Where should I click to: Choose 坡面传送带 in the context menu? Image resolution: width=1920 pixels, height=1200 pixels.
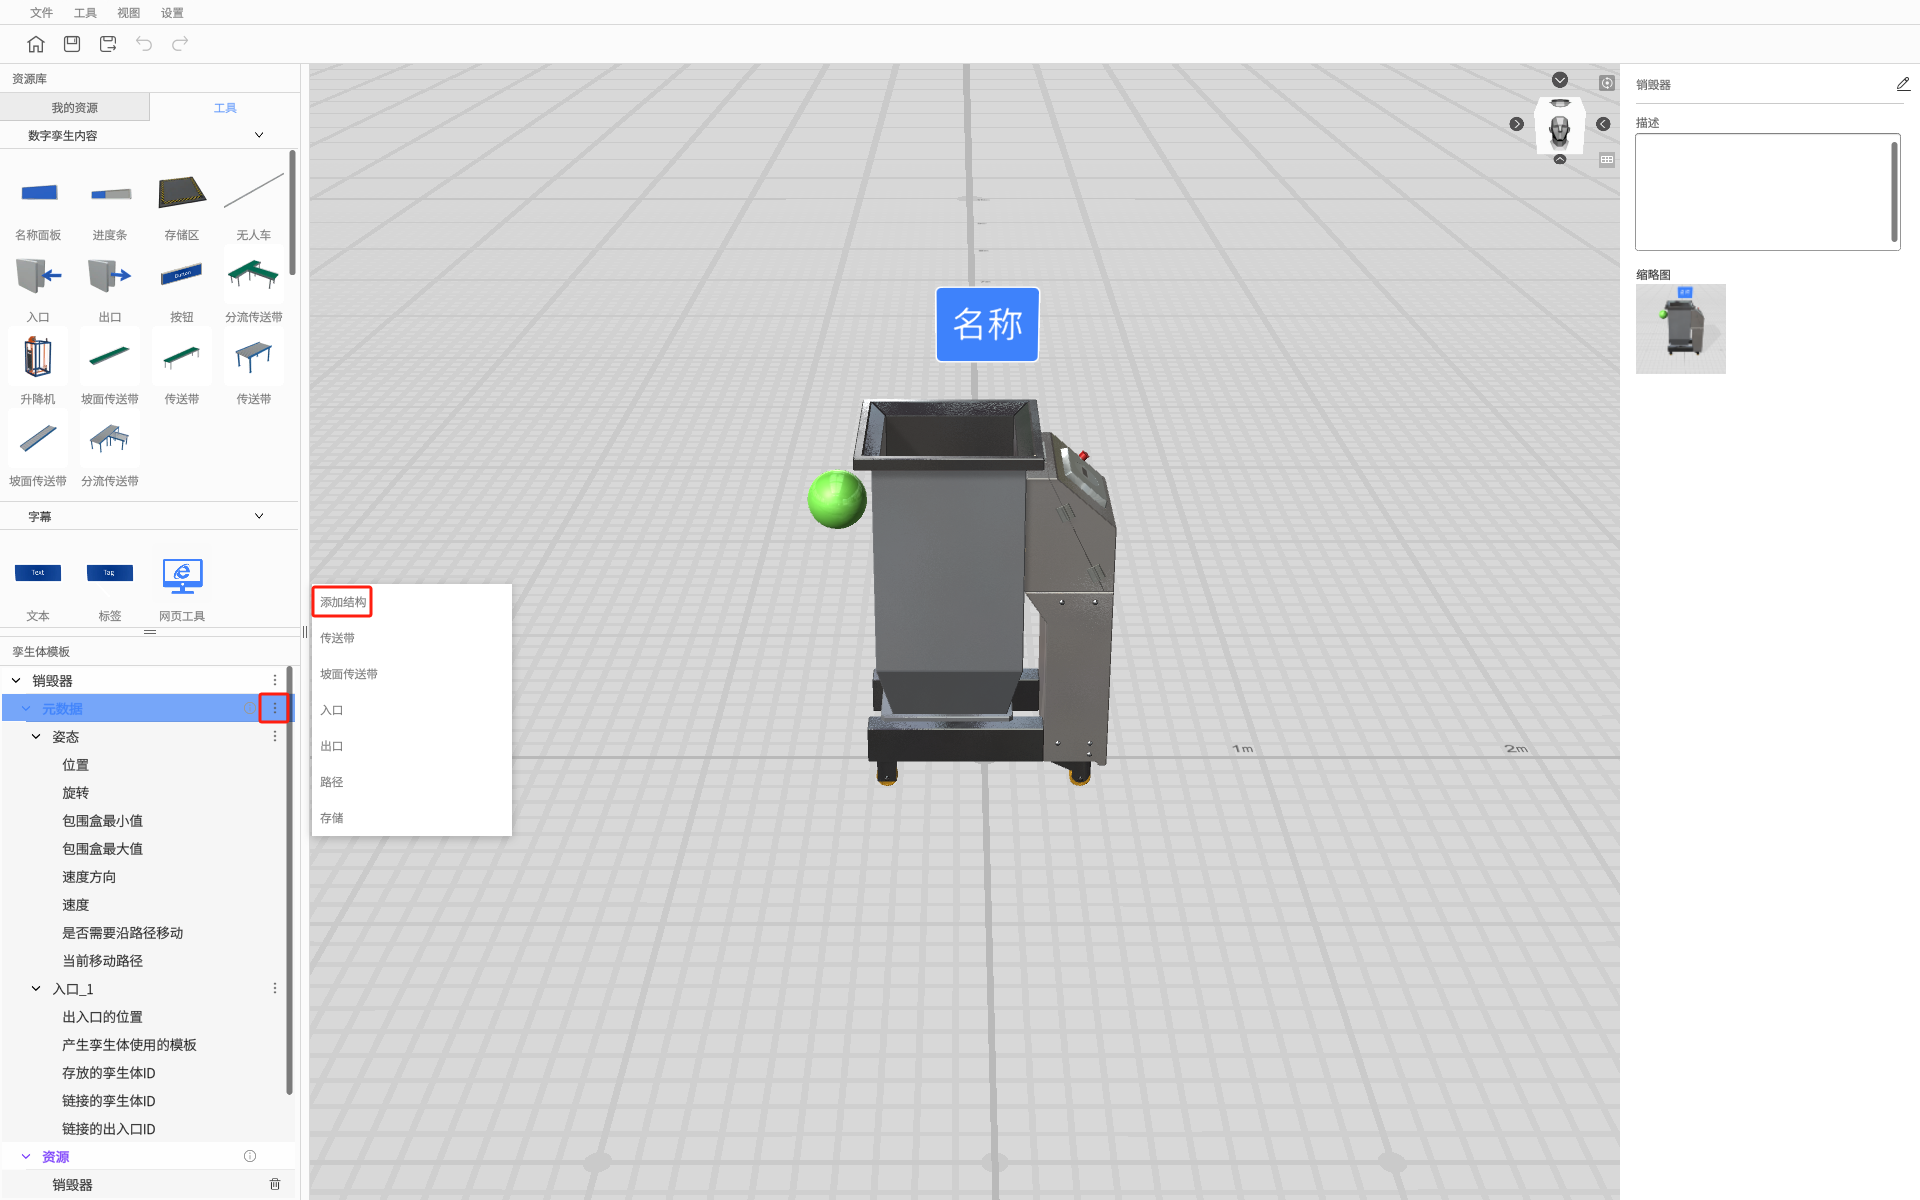(349, 674)
